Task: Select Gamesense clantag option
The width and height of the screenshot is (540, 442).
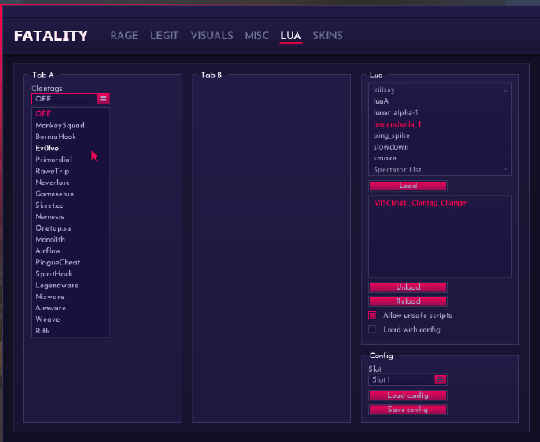Action: 71,194
